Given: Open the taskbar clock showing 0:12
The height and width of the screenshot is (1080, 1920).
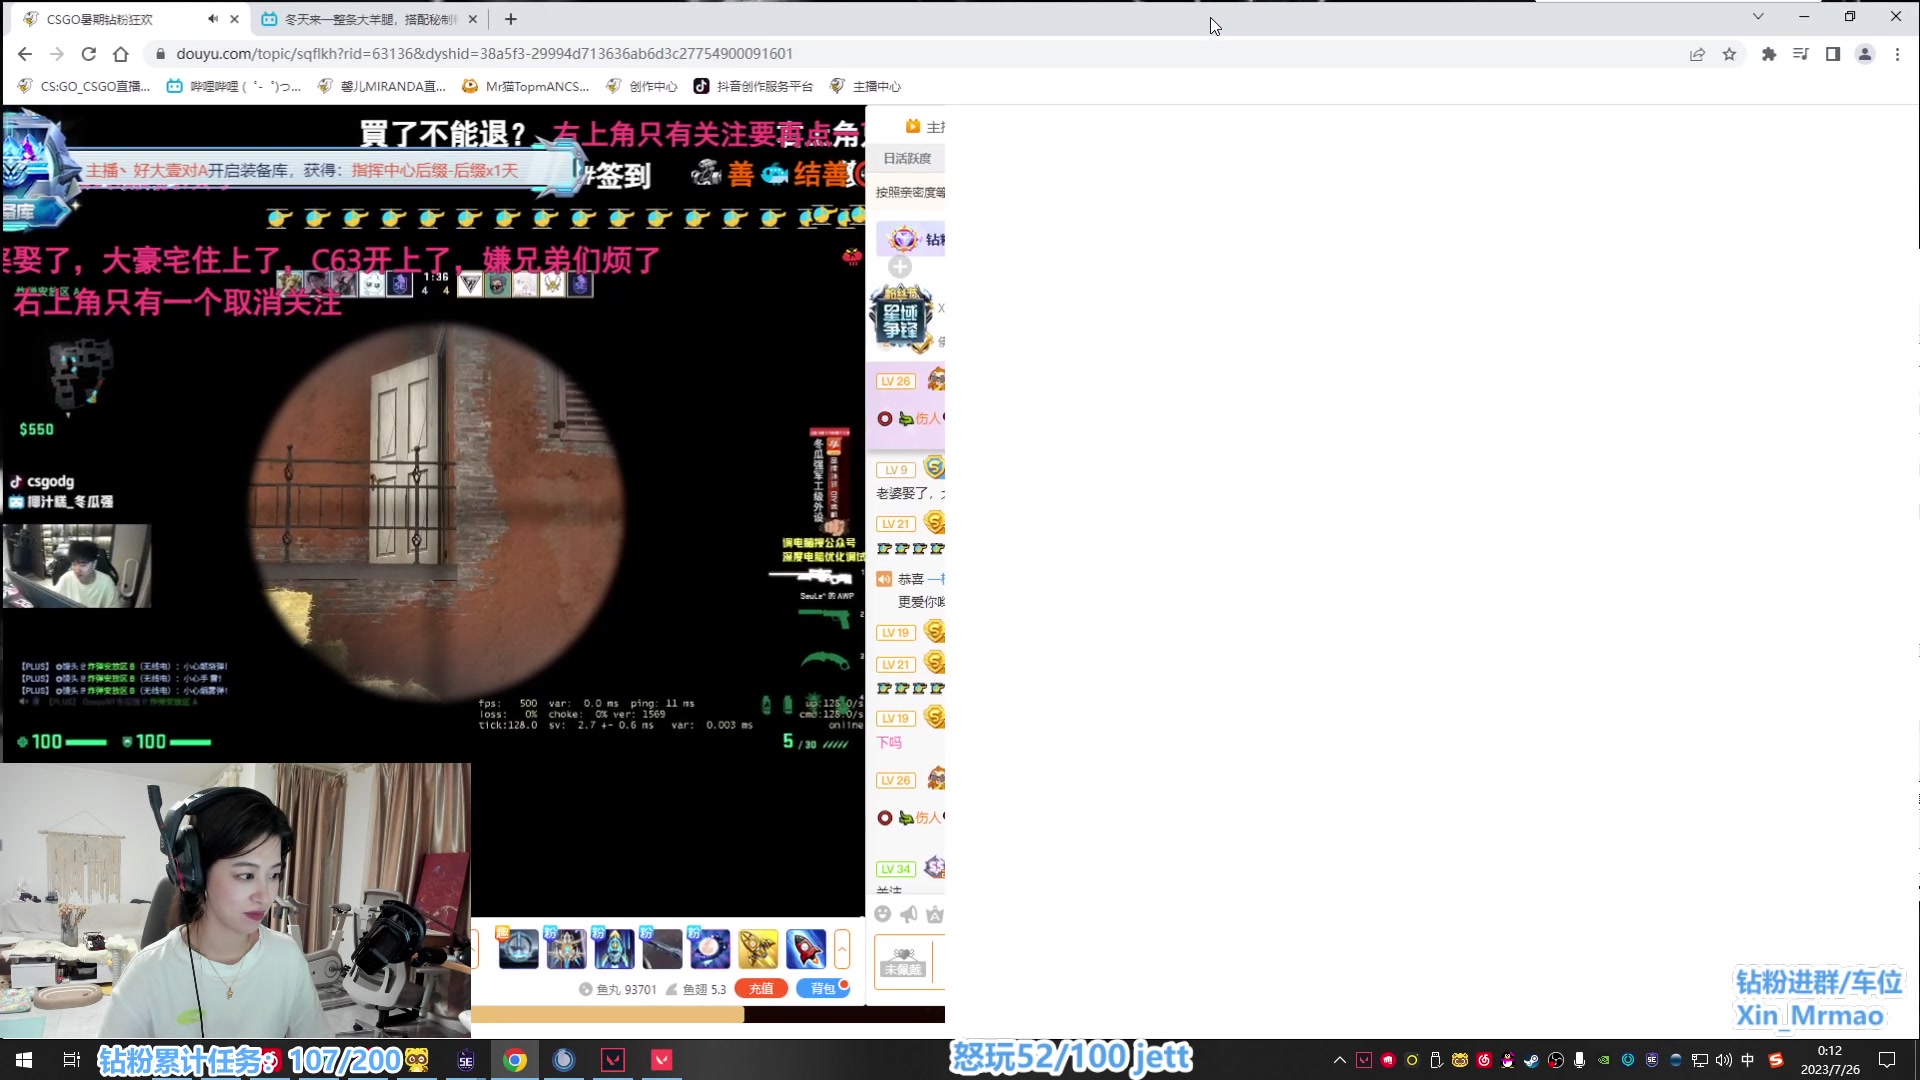Looking at the screenshot, I should [x=1830, y=1060].
